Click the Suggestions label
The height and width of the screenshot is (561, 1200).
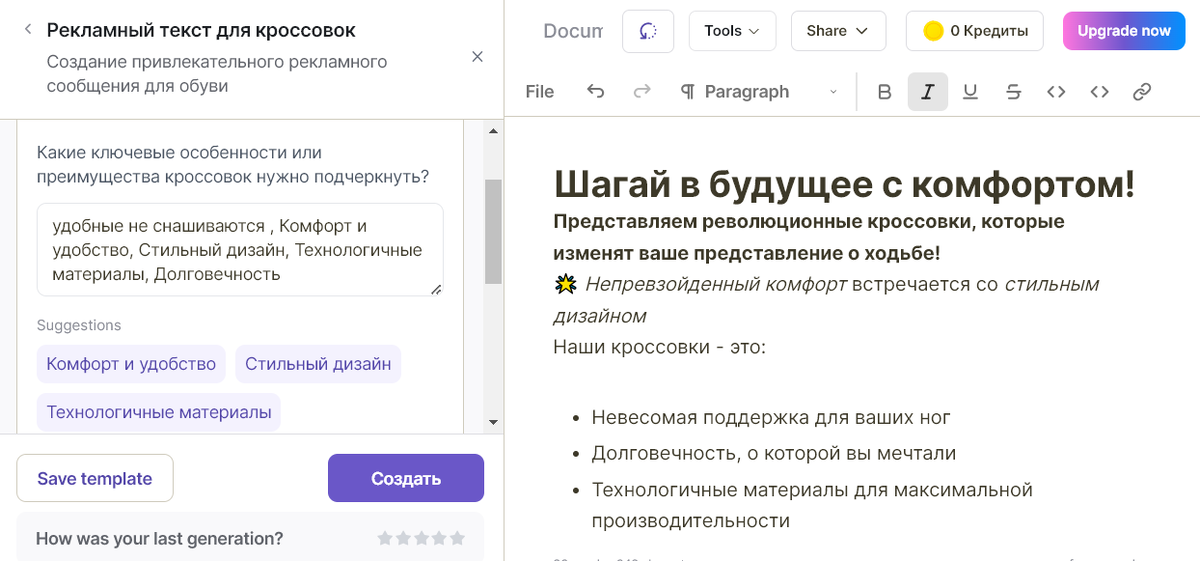(79, 325)
